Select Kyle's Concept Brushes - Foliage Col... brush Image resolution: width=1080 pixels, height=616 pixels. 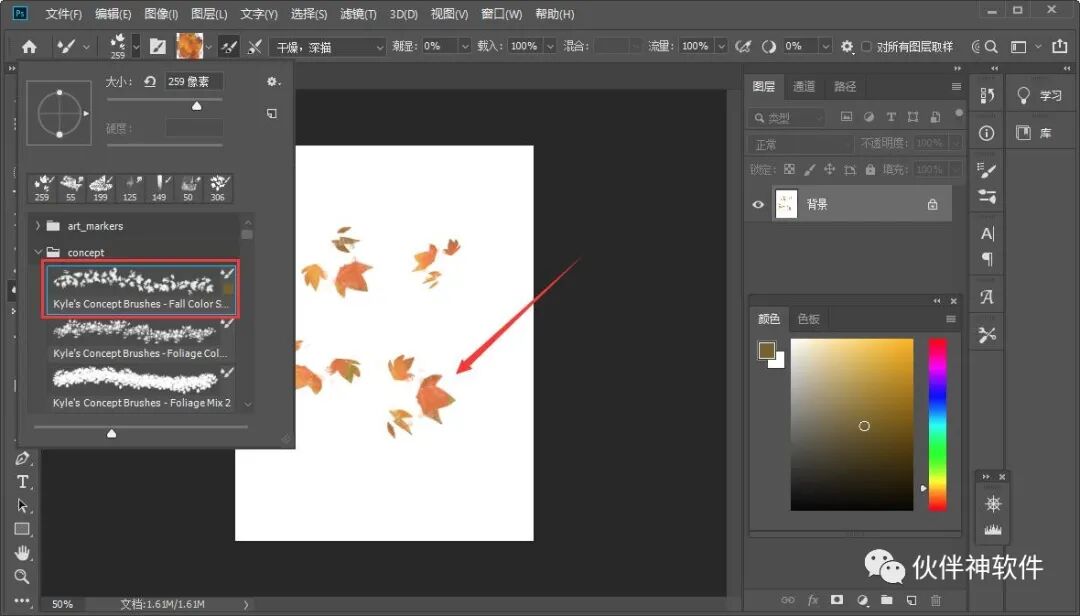point(141,340)
